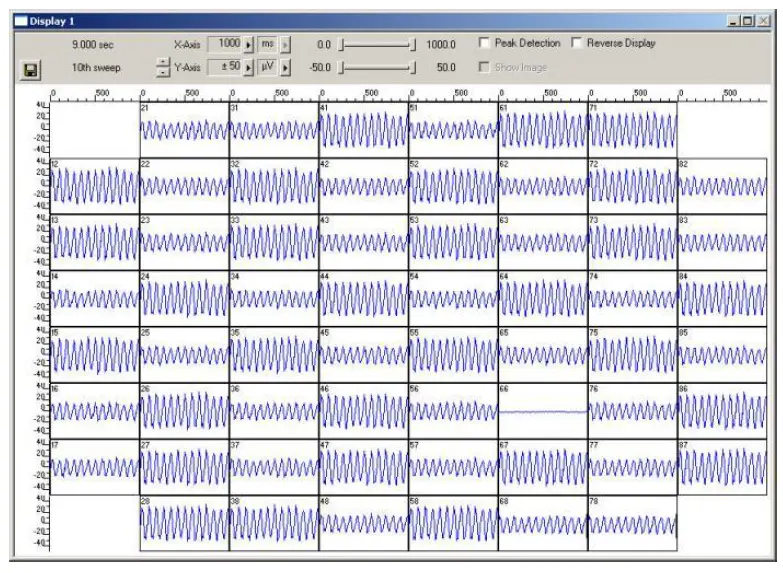Image resolution: width=783 pixels, height=573 pixels.
Task: Select the channel 36 trace panel
Action: point(274,411)
